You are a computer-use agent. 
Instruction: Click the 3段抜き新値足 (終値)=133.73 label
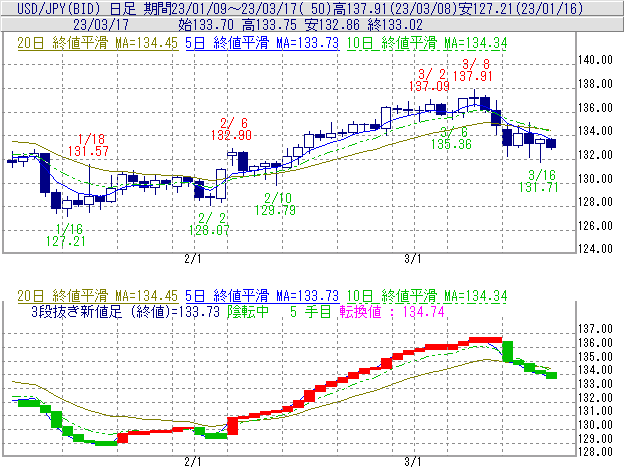pos(125,312)
